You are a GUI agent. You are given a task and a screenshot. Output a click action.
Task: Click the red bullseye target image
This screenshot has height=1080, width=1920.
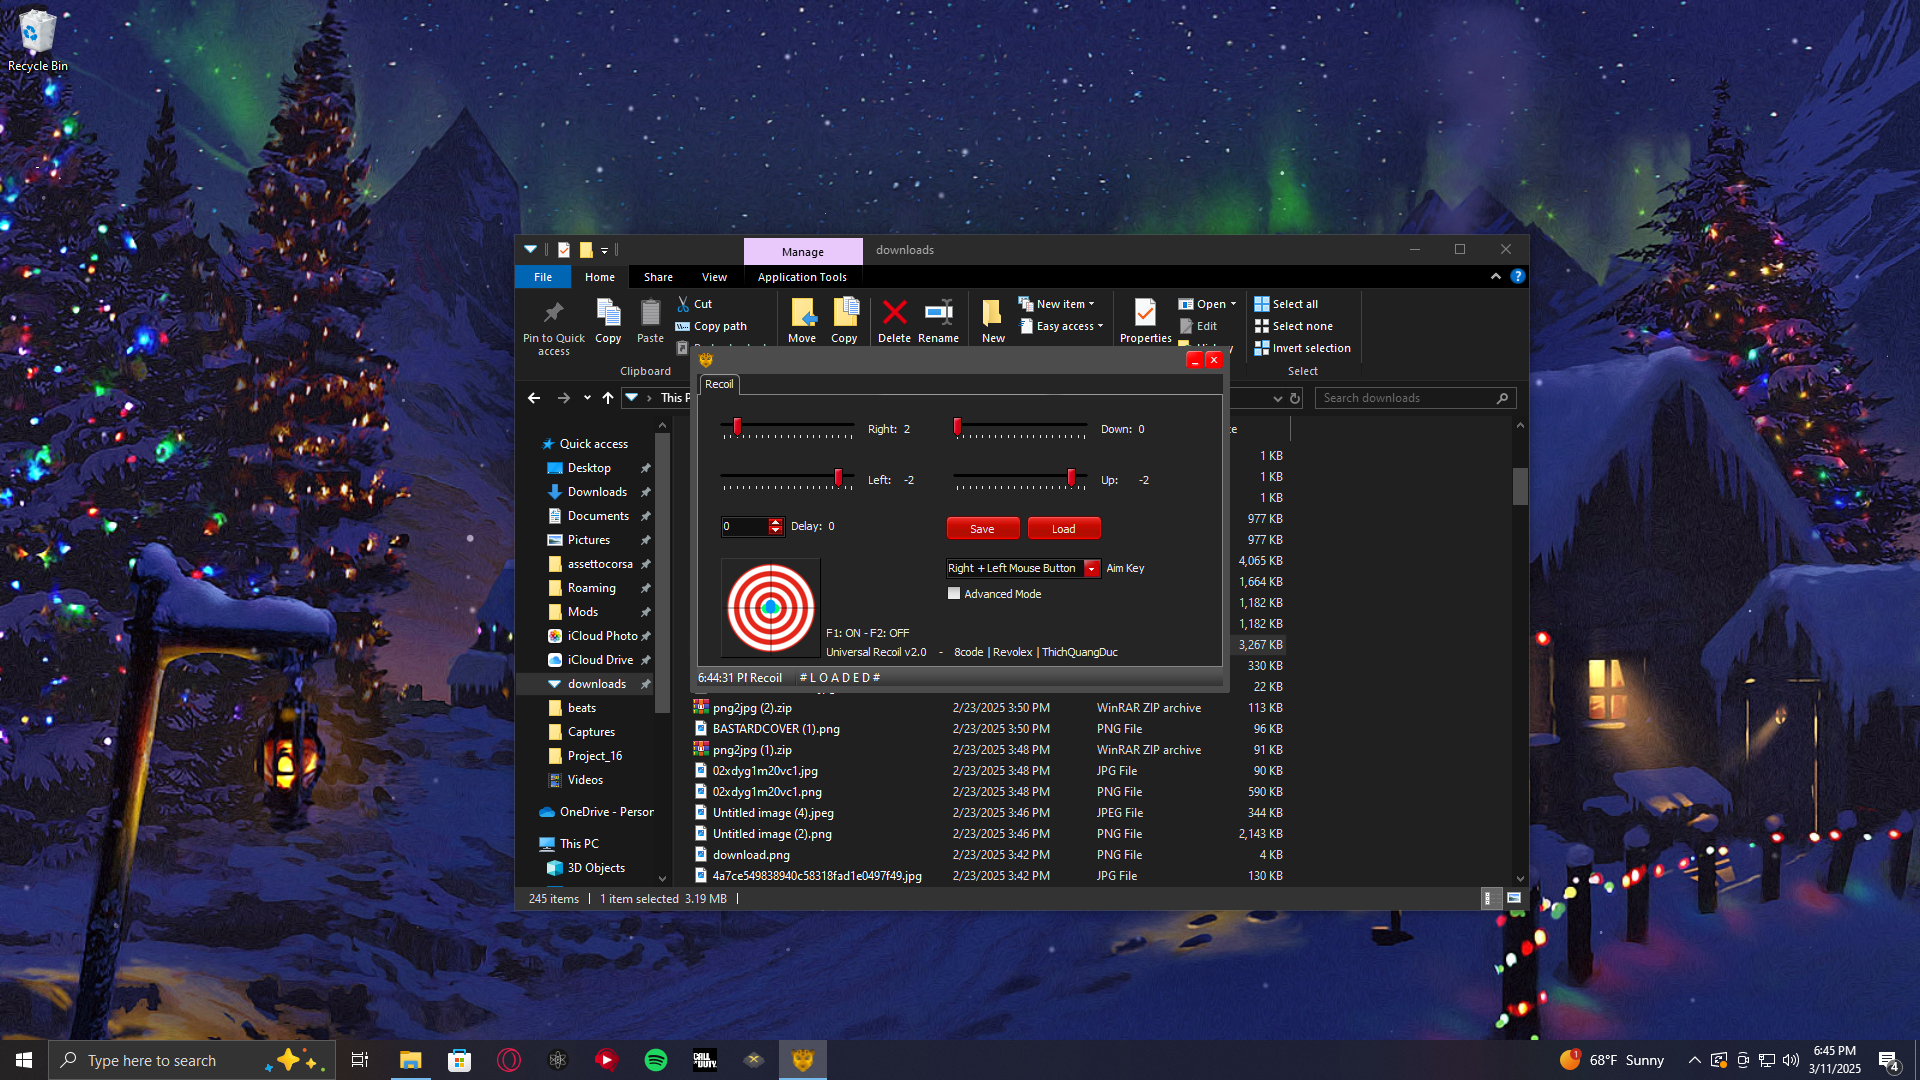[x=771, y=607]
